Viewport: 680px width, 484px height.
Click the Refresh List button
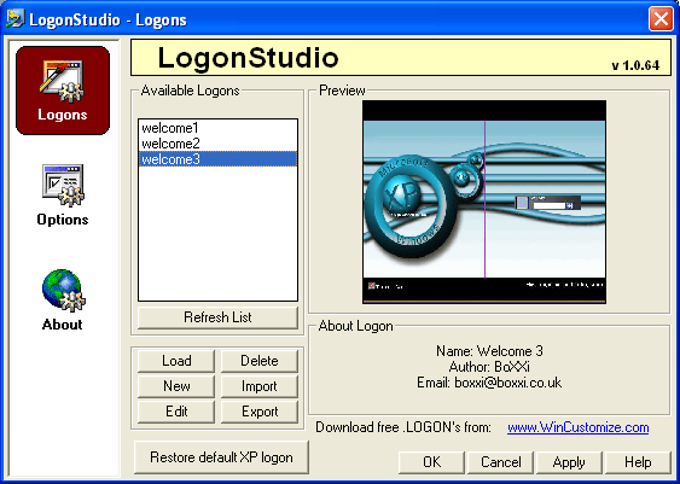(x=218, y=317)
